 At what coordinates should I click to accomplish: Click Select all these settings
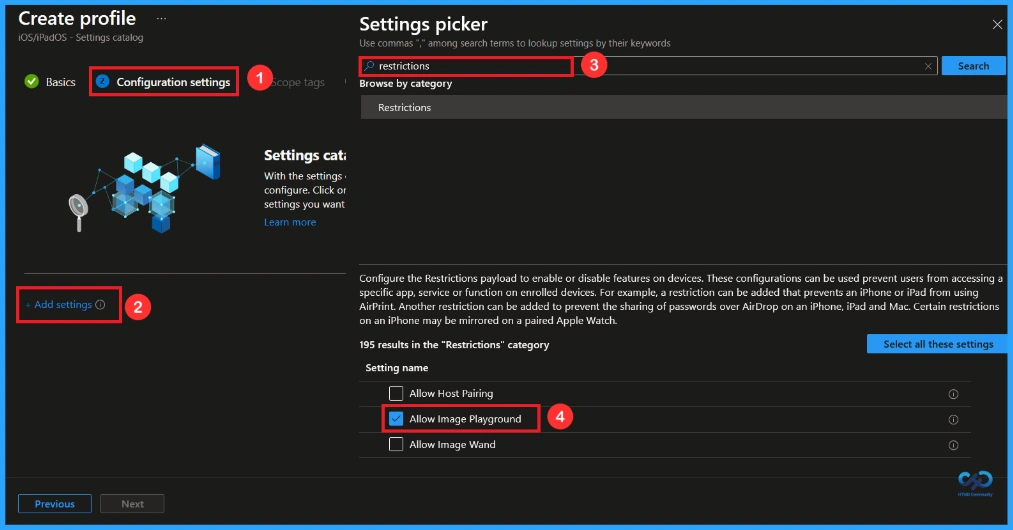(x=937, y=344)
